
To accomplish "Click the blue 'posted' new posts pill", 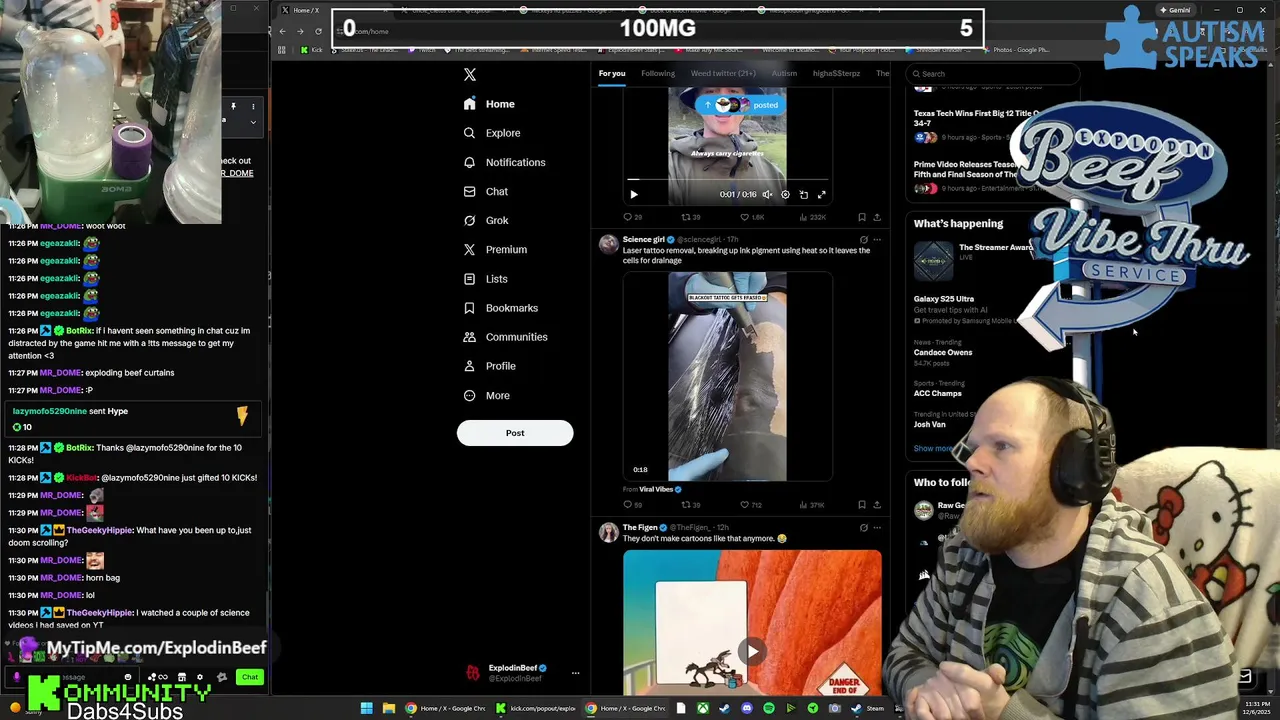I will tap(741, 104).
